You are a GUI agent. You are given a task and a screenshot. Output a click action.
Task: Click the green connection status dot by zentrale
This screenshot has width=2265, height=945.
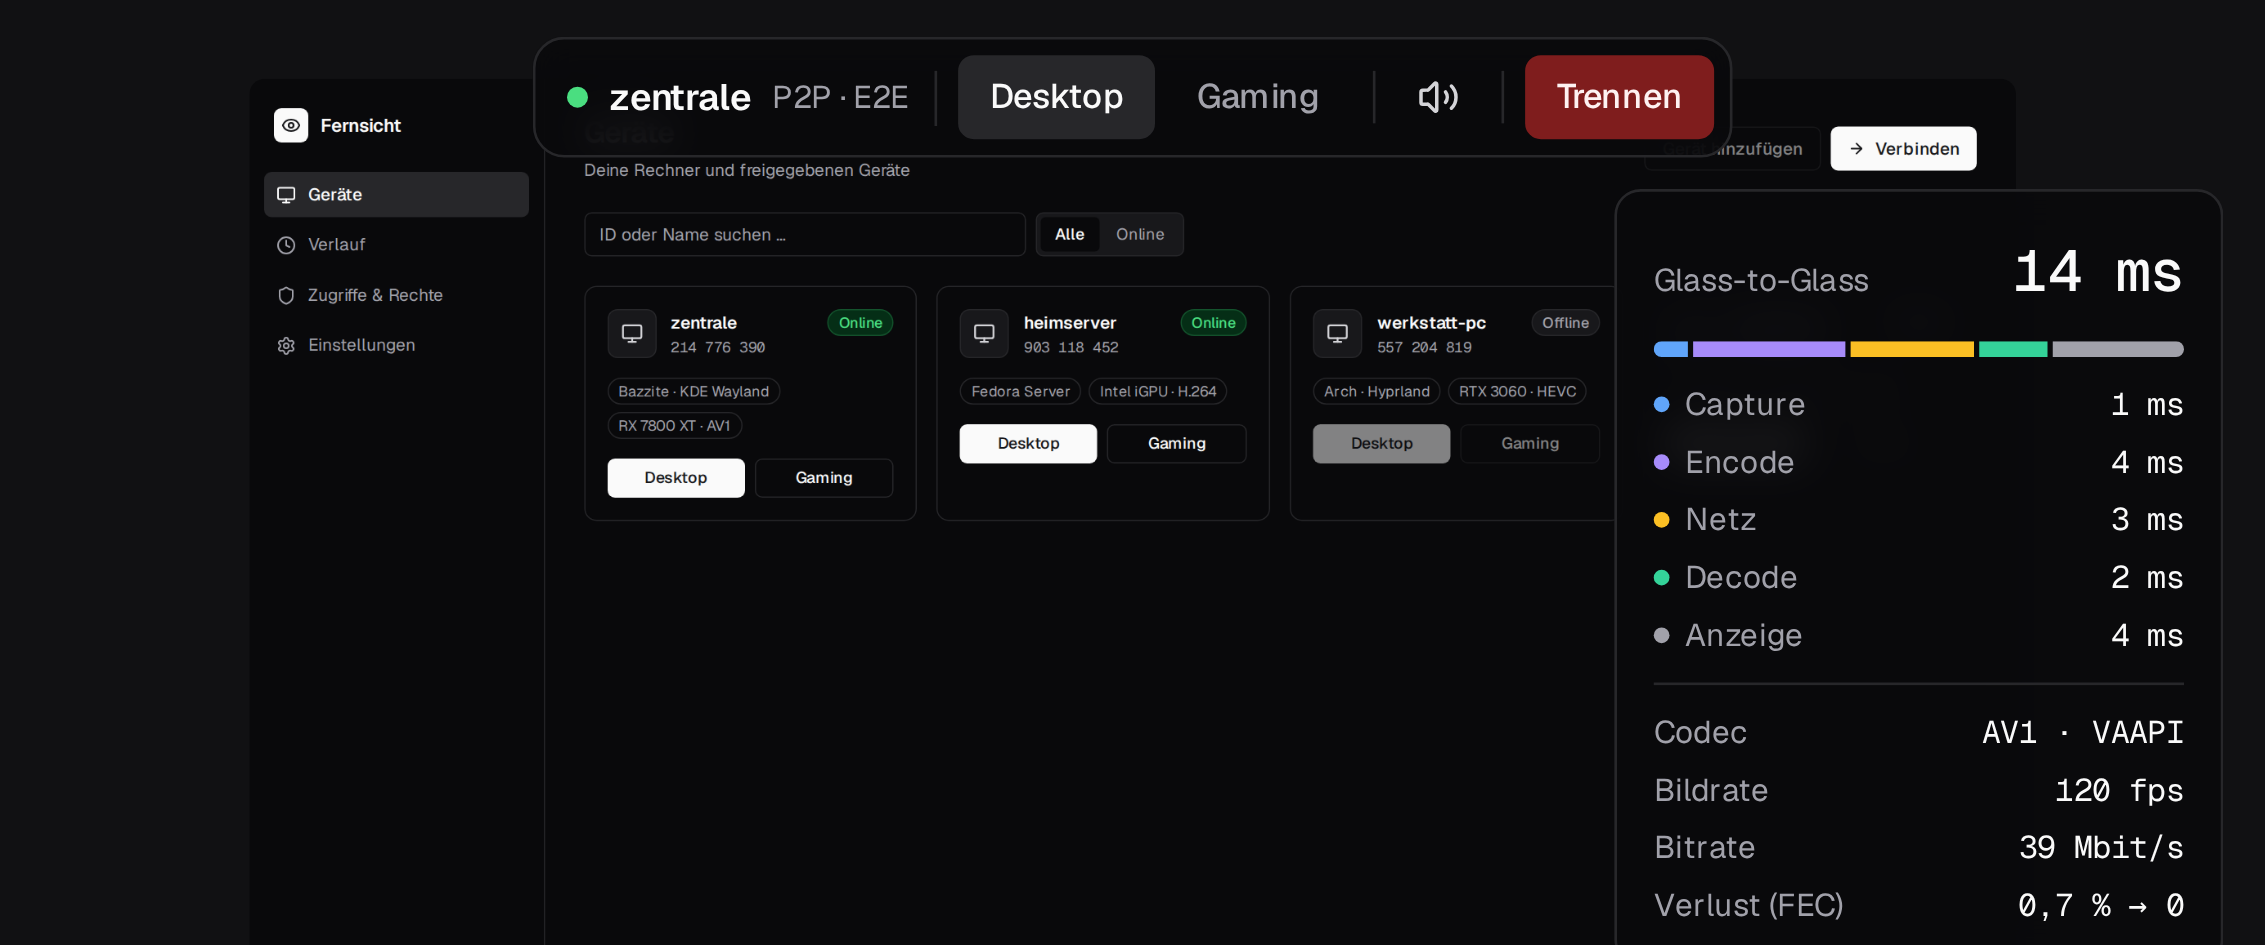577,97
